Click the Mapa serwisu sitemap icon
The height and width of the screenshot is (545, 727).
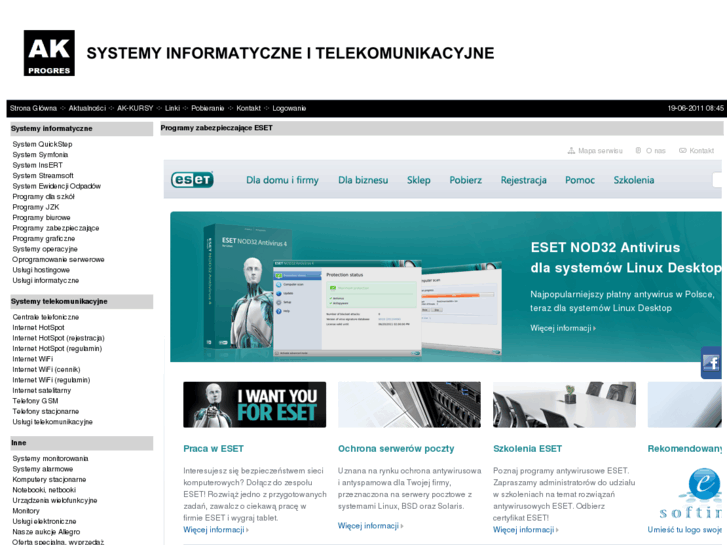click(x=571, y=151)
